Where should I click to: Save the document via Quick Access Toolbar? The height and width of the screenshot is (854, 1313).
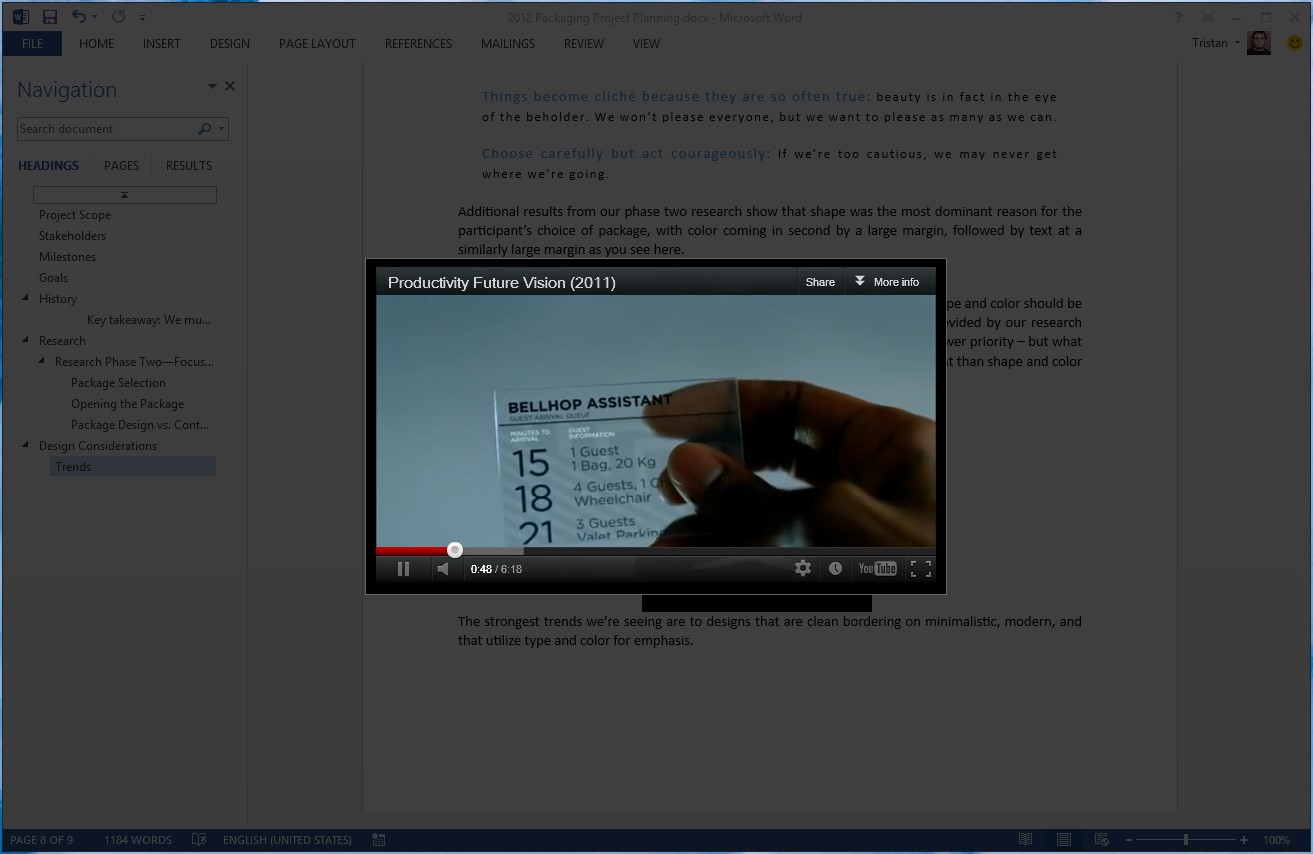pos(49,16)
